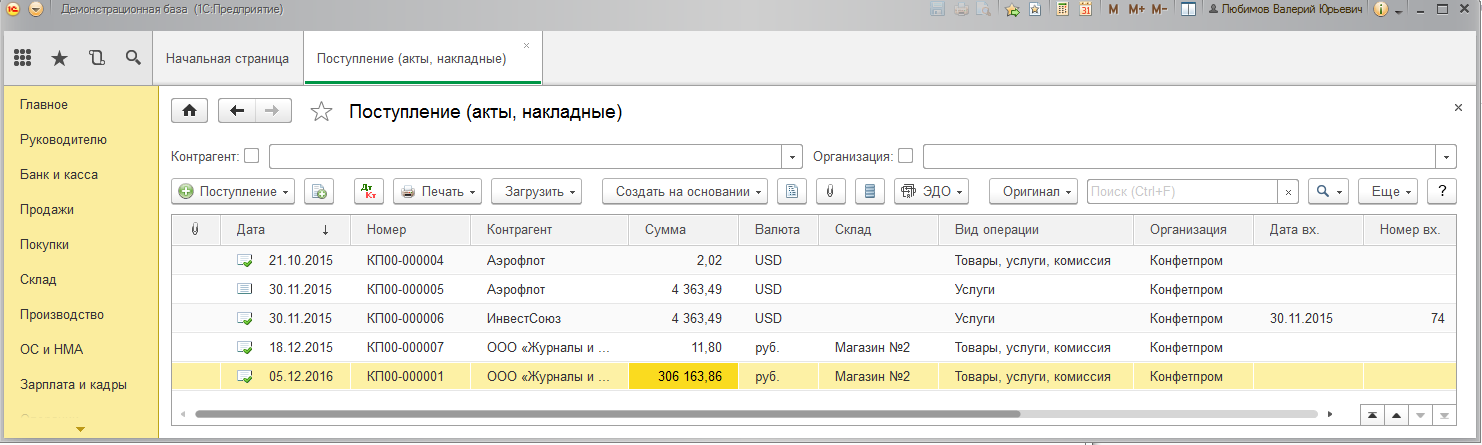1482x445 pixels.
Task: Open Favorites star in top panel
Action: 59,58
